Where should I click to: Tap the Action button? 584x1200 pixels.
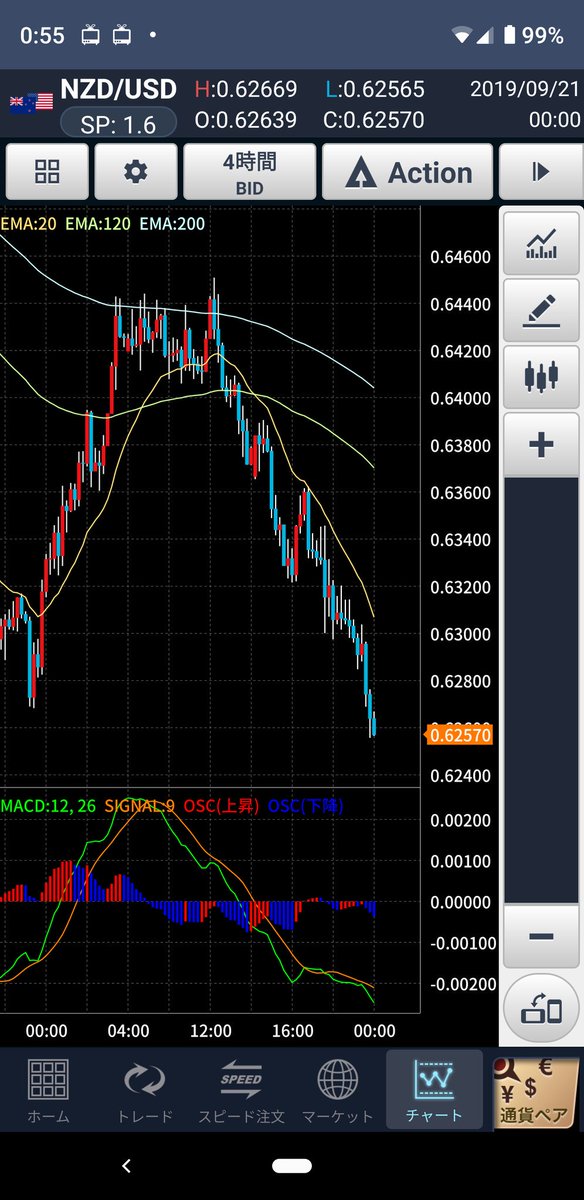point(407,172)
